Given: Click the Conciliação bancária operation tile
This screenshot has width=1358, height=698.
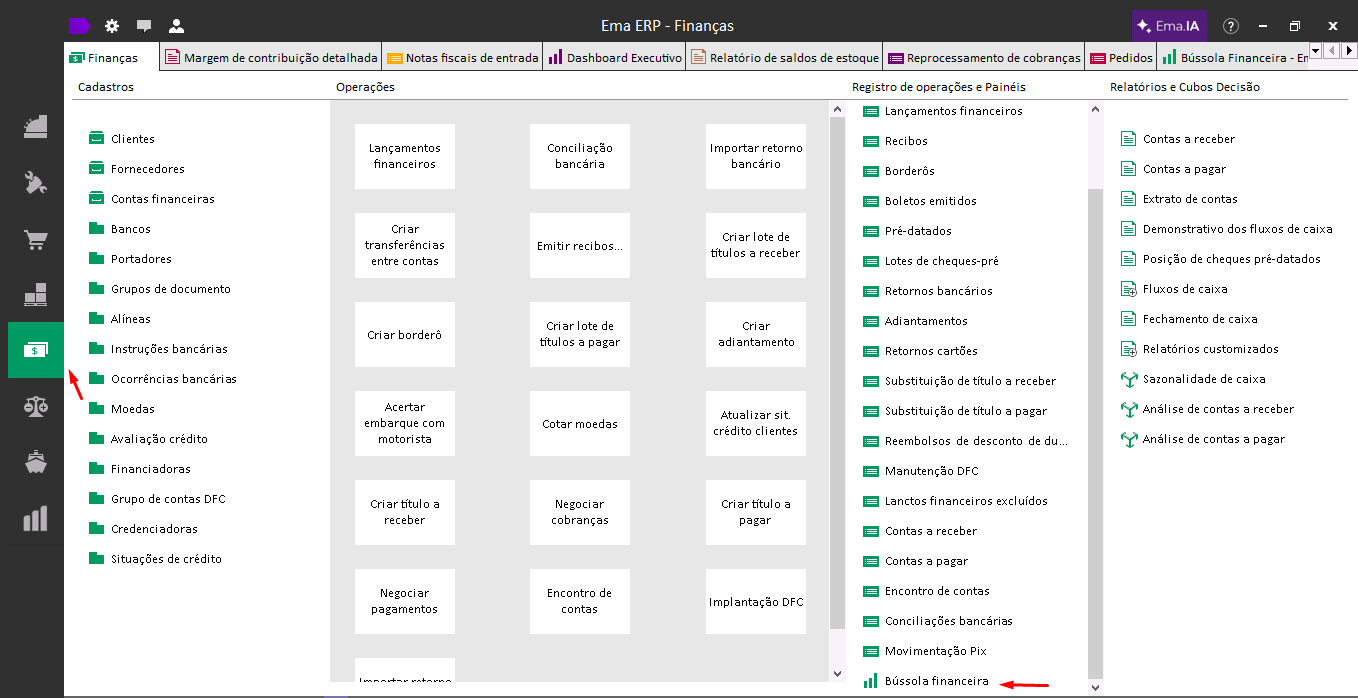Looking at the screenshot, I should tap(580, 156).
